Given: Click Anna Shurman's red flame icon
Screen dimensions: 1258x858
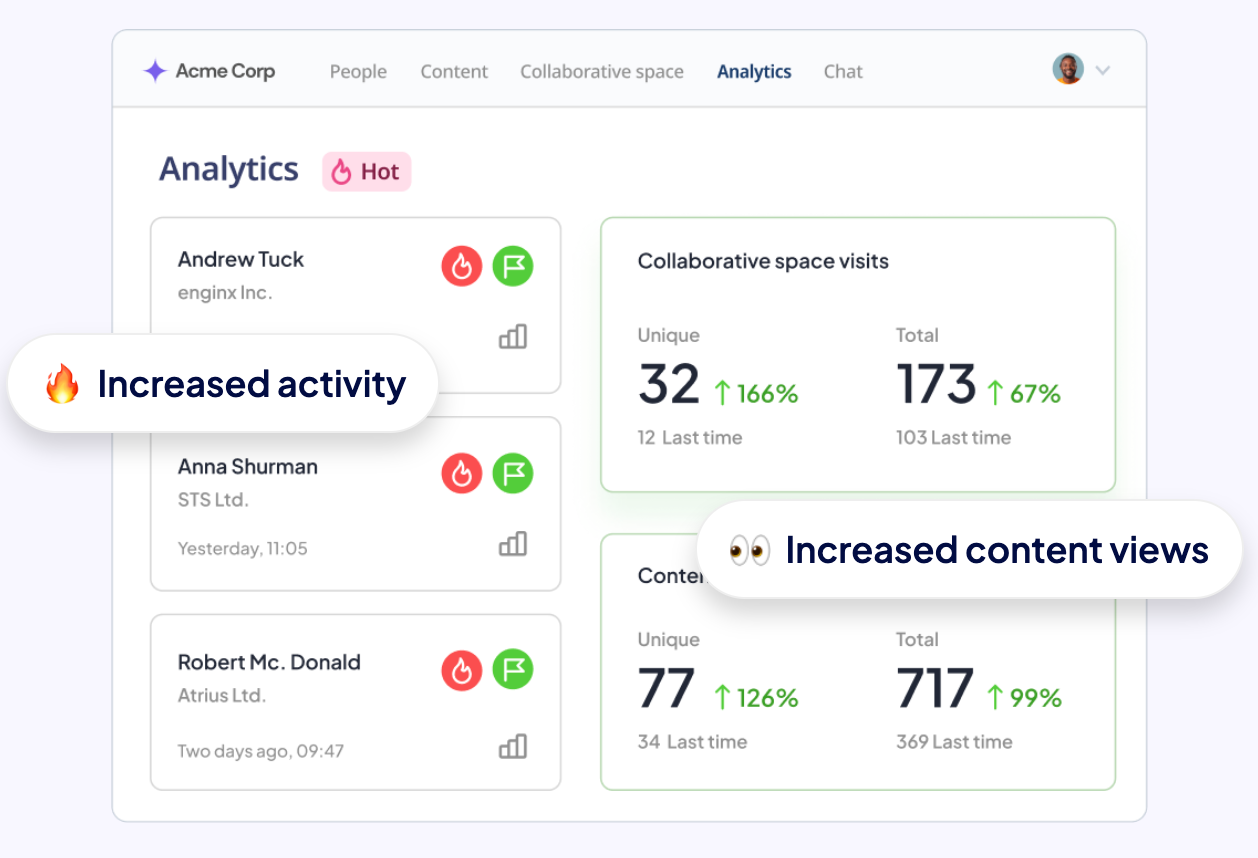Looking at the screenshot, I should 462,474.
